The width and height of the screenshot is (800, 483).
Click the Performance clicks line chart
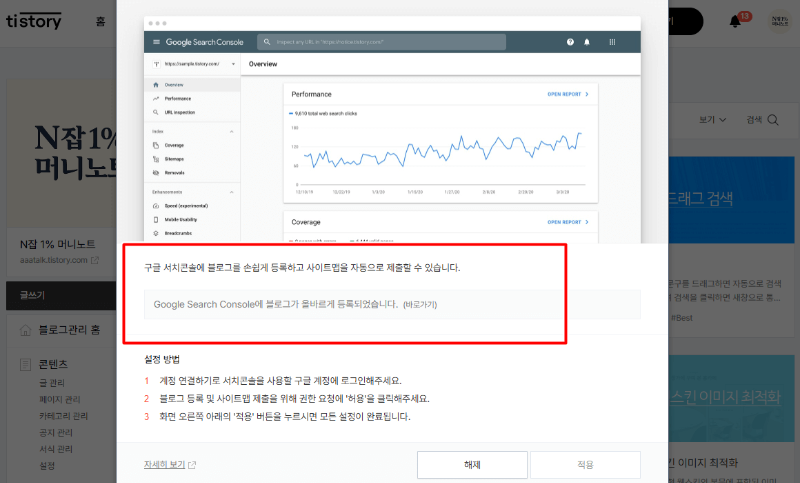click(442, 151)
